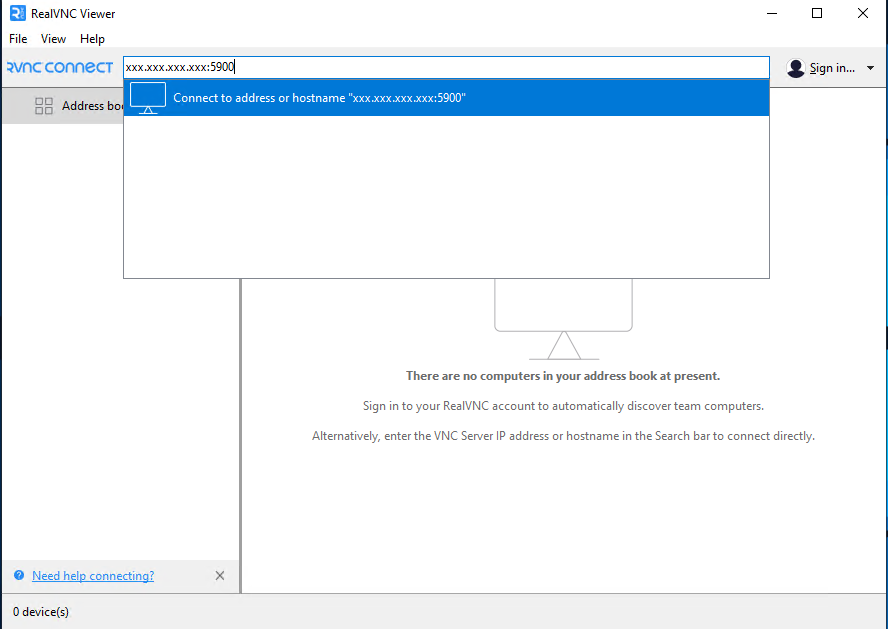Image resolution: width=888 pixels, height=629 pixels.
Task: Choose the Connect to address or hostname suggestion
Action: tap(320, 98)
